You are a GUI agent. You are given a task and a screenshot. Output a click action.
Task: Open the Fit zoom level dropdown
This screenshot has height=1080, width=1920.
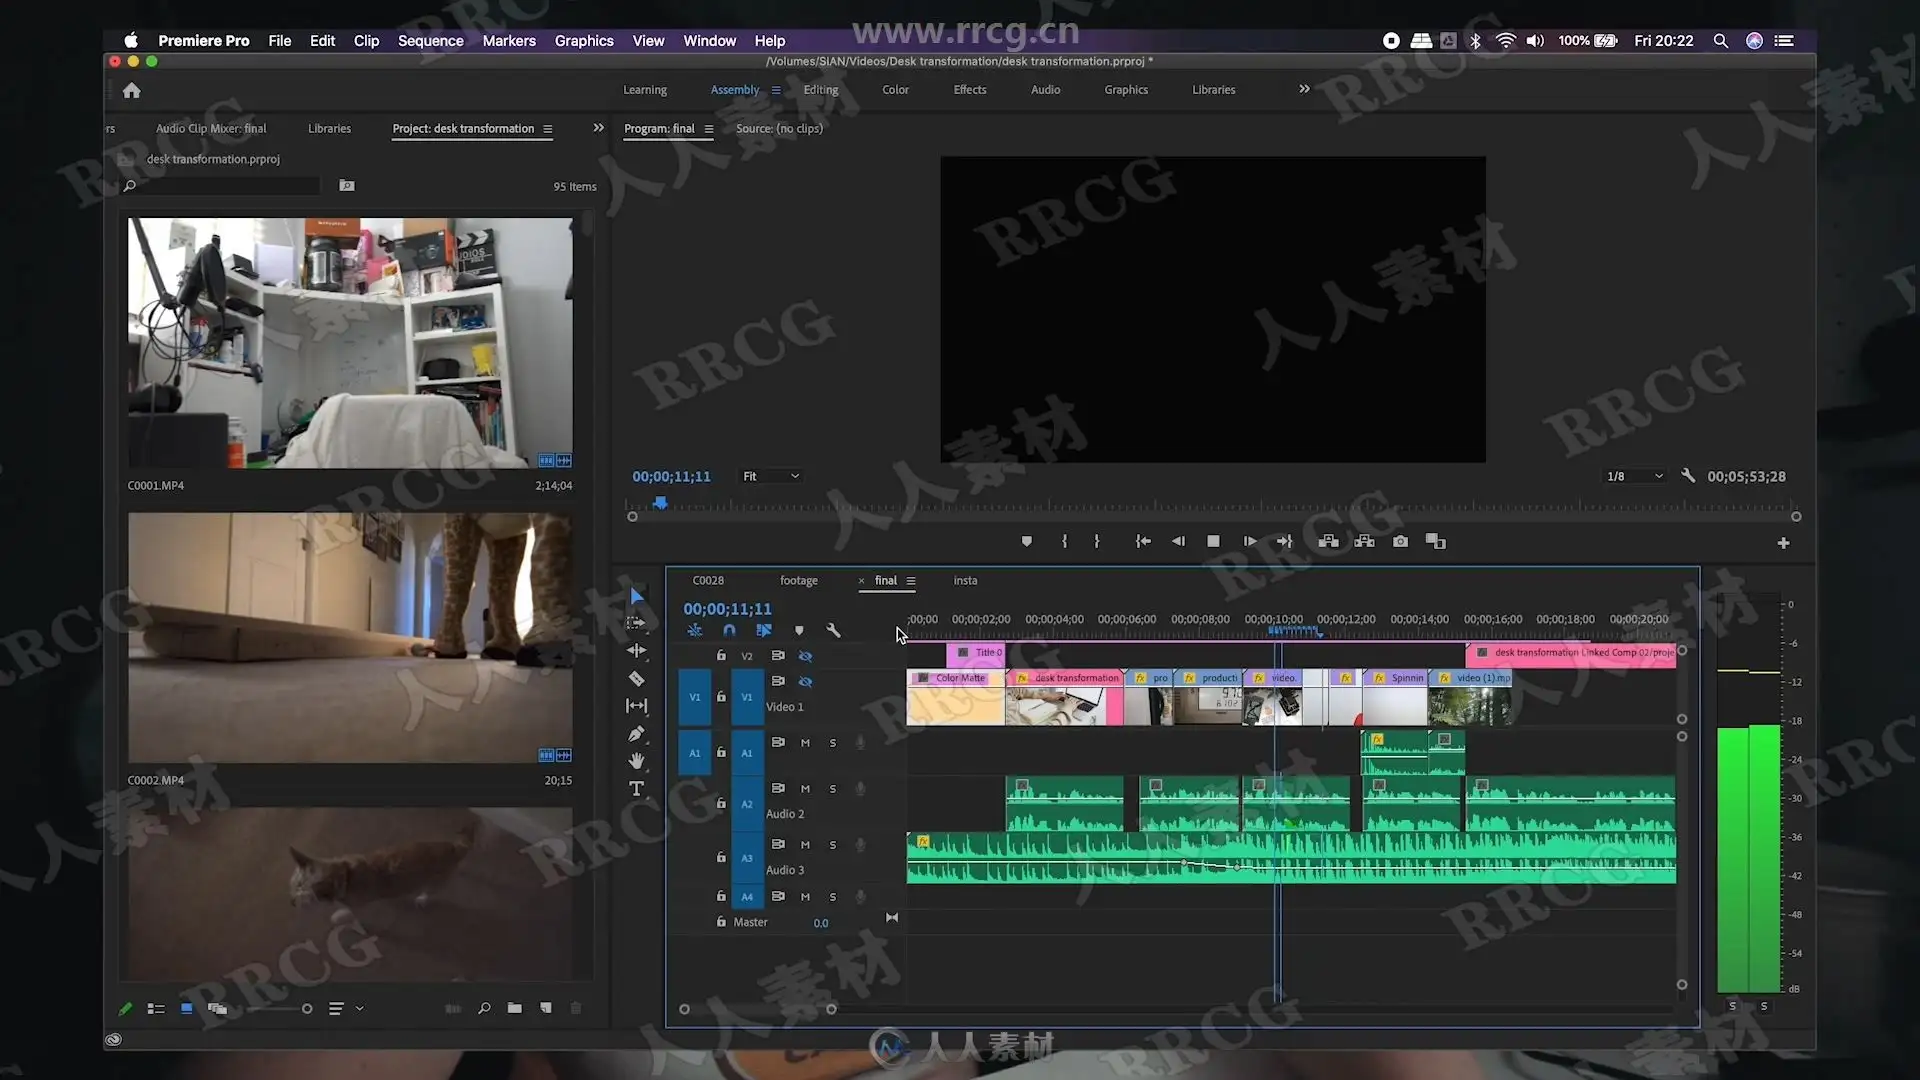coord(770,476)
